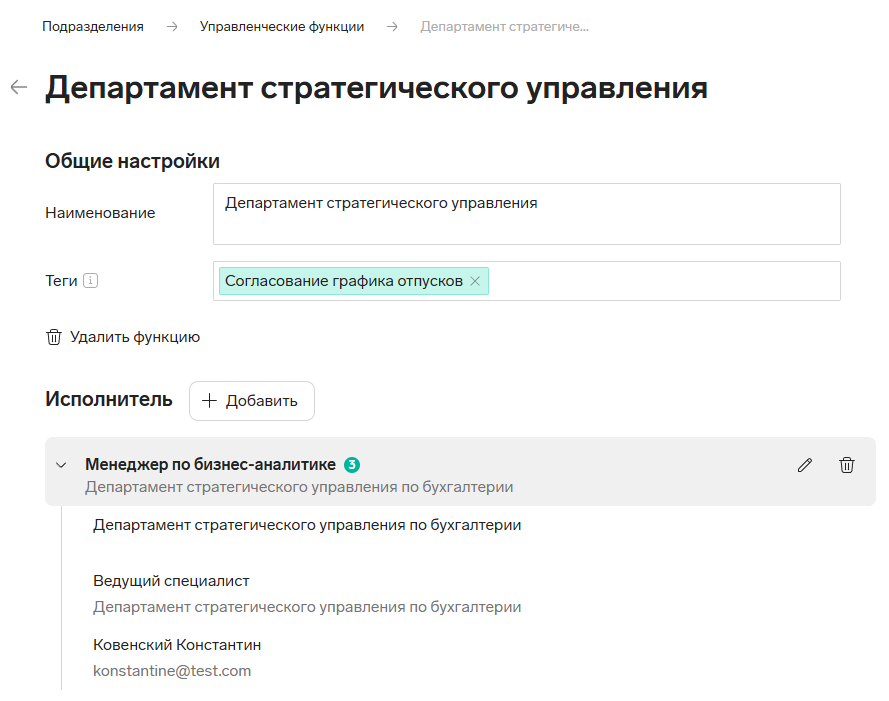Focus the Наименование text field

tap(527, 214)
